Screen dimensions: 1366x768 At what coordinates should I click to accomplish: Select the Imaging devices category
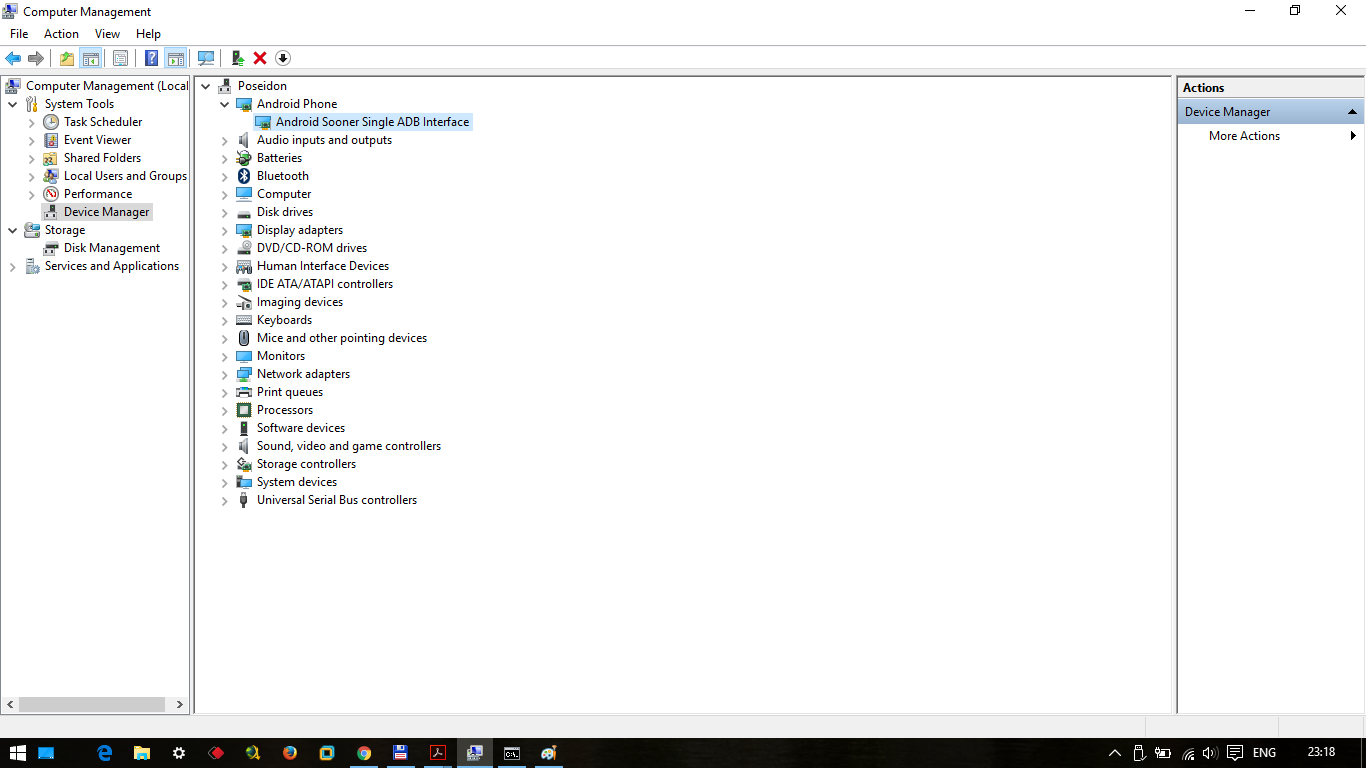point(300,302)
